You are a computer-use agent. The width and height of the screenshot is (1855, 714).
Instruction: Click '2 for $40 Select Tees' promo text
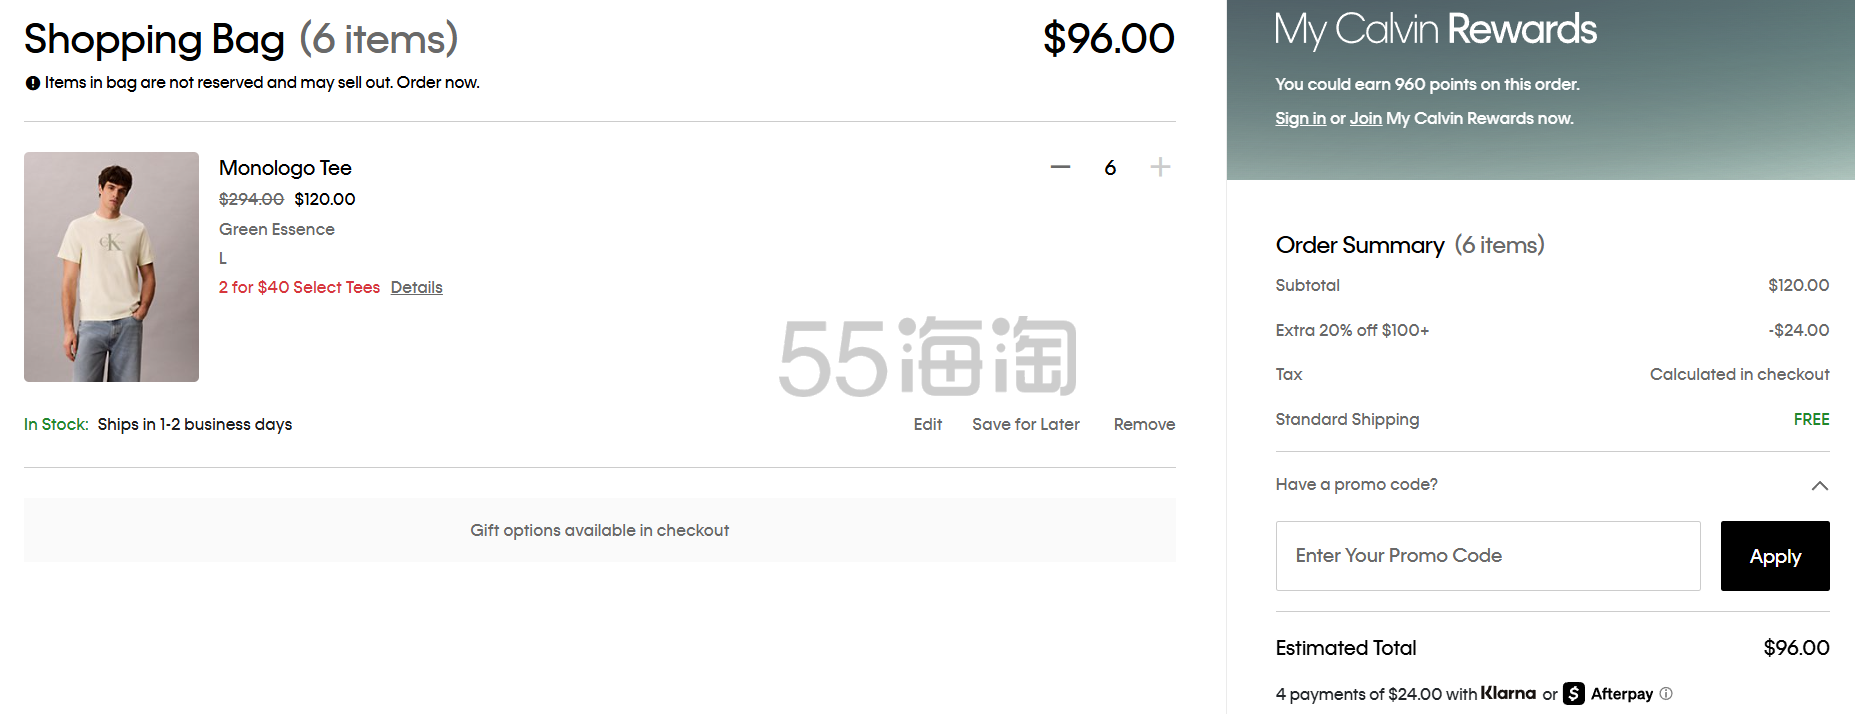[299, 287]
